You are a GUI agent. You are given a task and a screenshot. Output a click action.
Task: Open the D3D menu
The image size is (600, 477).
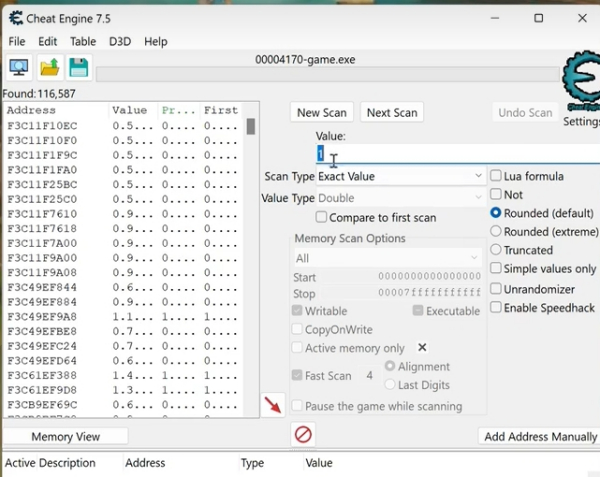(x=120, y=41)
